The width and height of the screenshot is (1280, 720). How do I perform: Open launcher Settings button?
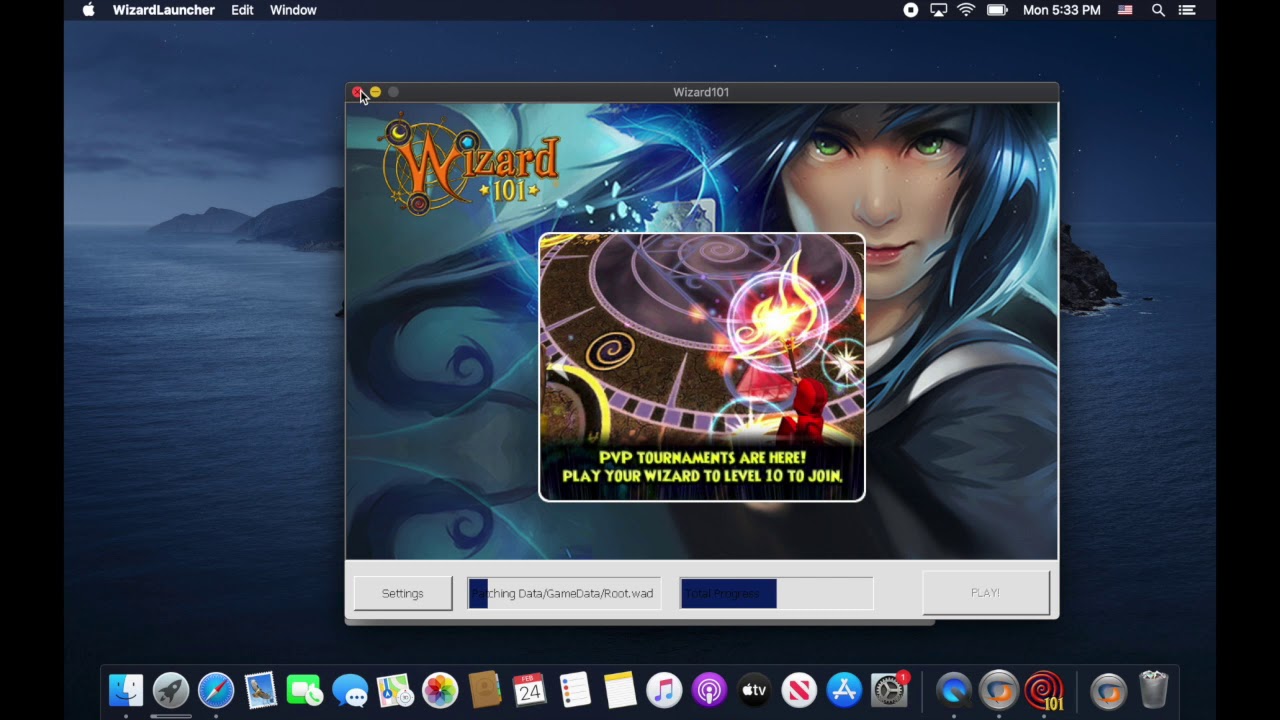coord(403,593)
